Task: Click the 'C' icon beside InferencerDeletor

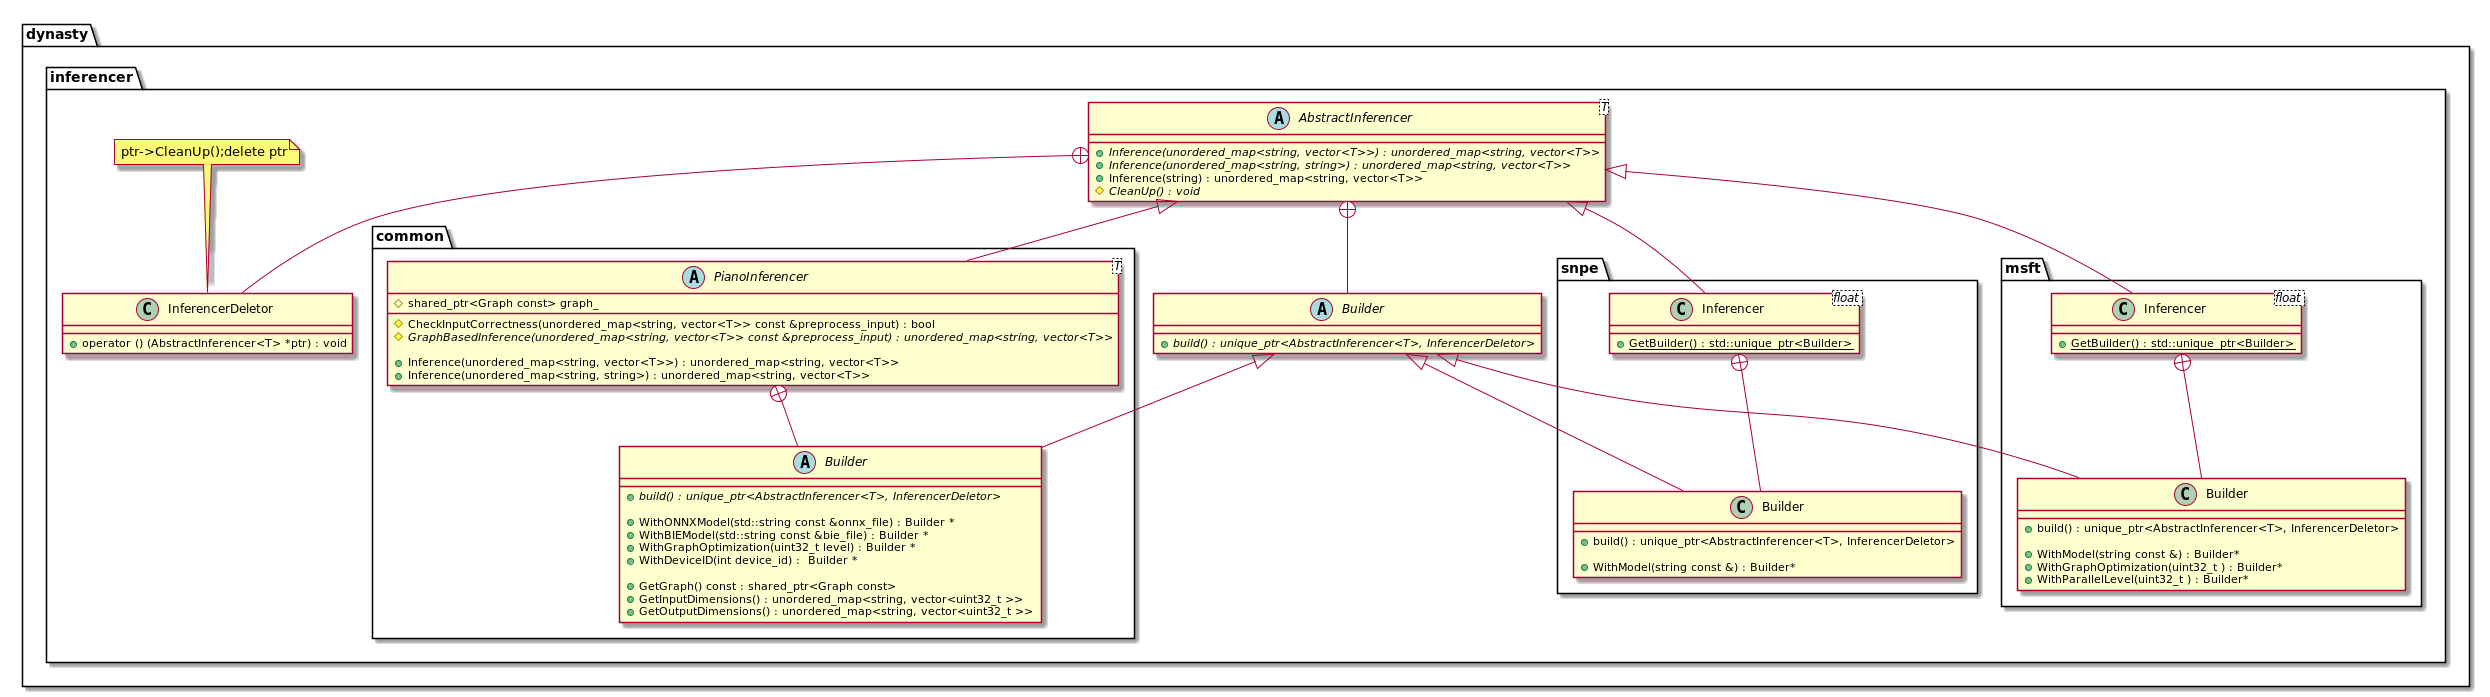Action: (147, 309)
